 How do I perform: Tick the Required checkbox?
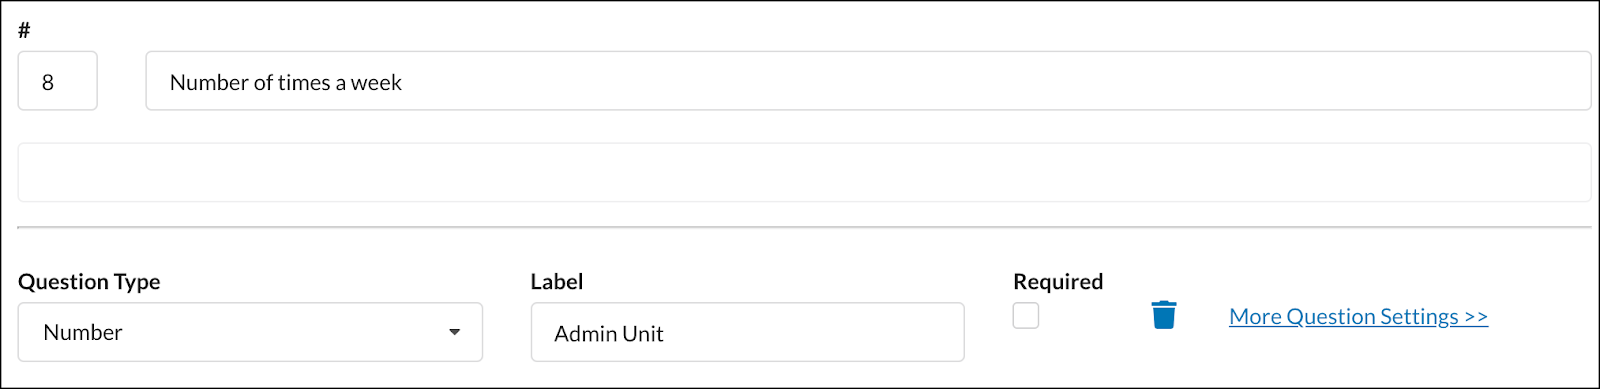click(x=1026, y=315)
